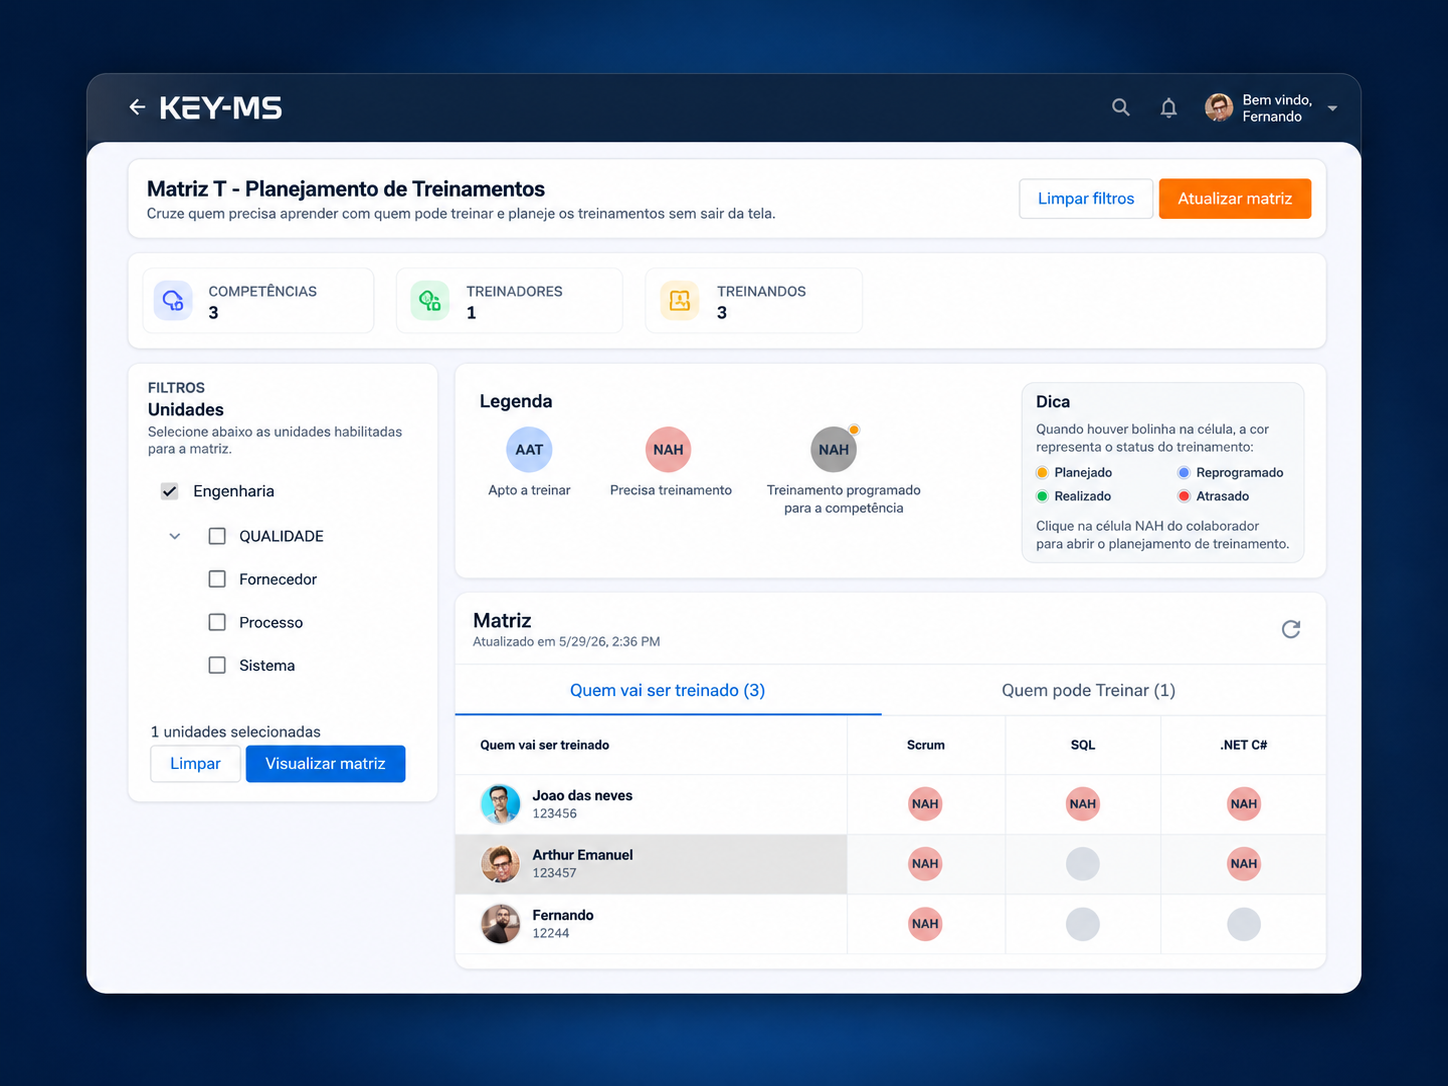Viewport: 1448px width, 1086px height.
Task: Go back using the arrow beside KEY-MS
Action: coord(137,107)
